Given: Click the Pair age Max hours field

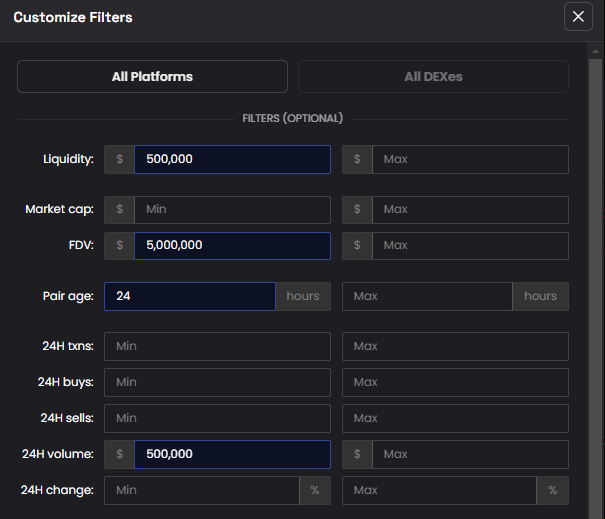Looking at the screenshot, I should click(x=427, y=296).
